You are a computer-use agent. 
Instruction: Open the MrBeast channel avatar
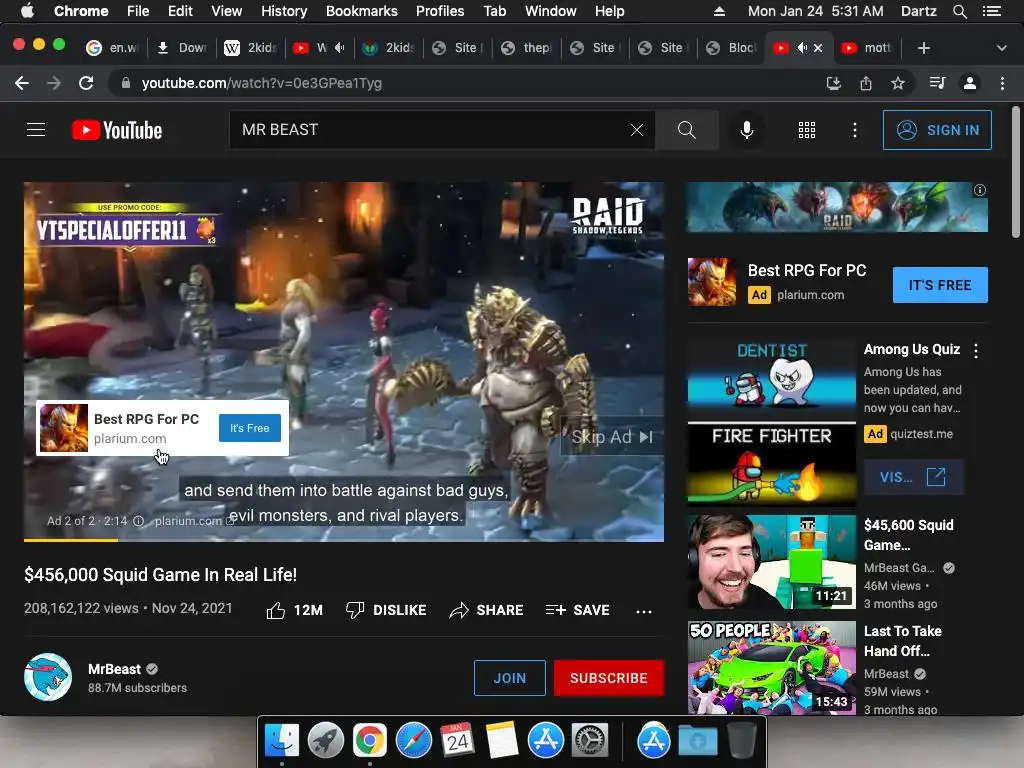tap(48, 677)
